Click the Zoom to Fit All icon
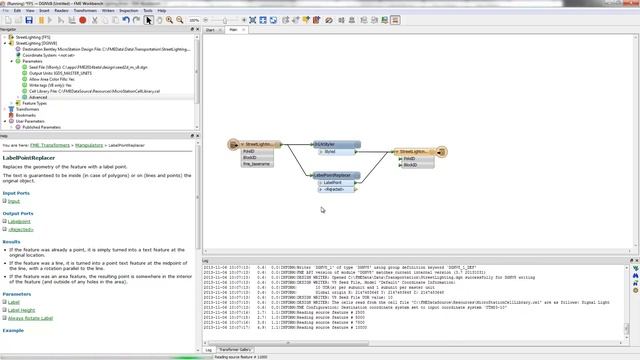 pyautogui.click(x=253, y=20)
